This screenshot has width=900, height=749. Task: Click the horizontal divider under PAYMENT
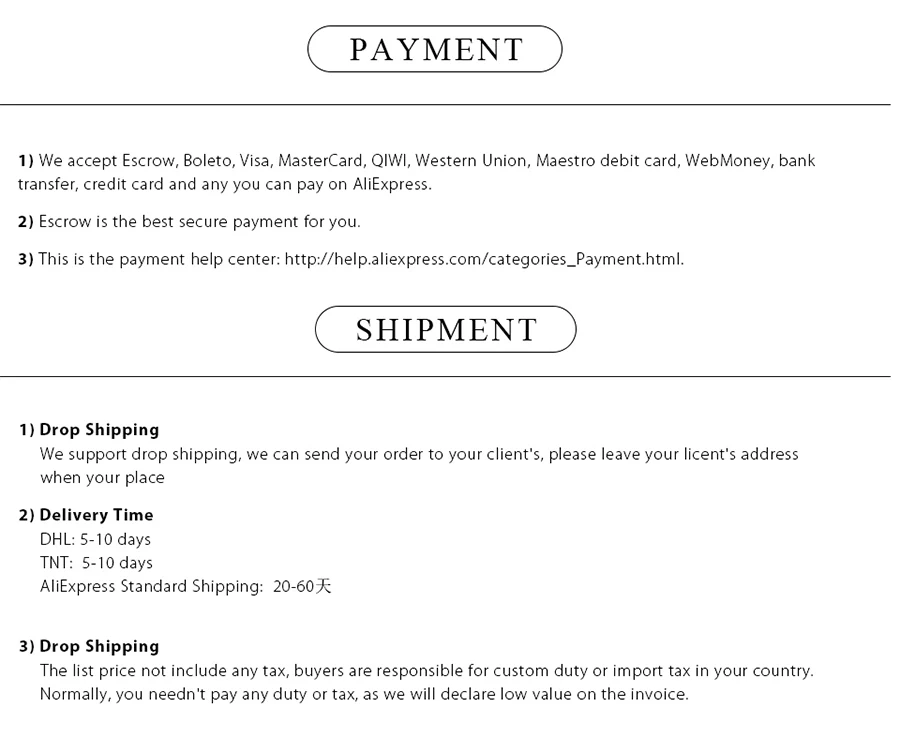point(445,104)
